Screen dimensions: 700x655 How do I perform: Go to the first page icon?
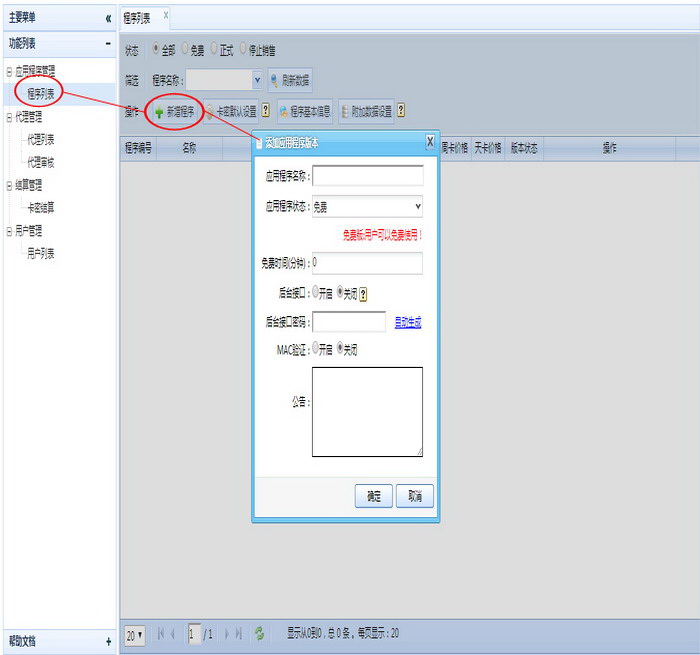pos(161,634)
